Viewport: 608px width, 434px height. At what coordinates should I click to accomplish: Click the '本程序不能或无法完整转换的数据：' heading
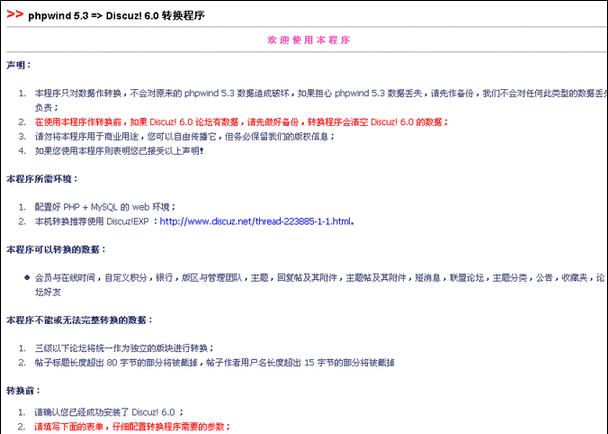click(80, 320)
